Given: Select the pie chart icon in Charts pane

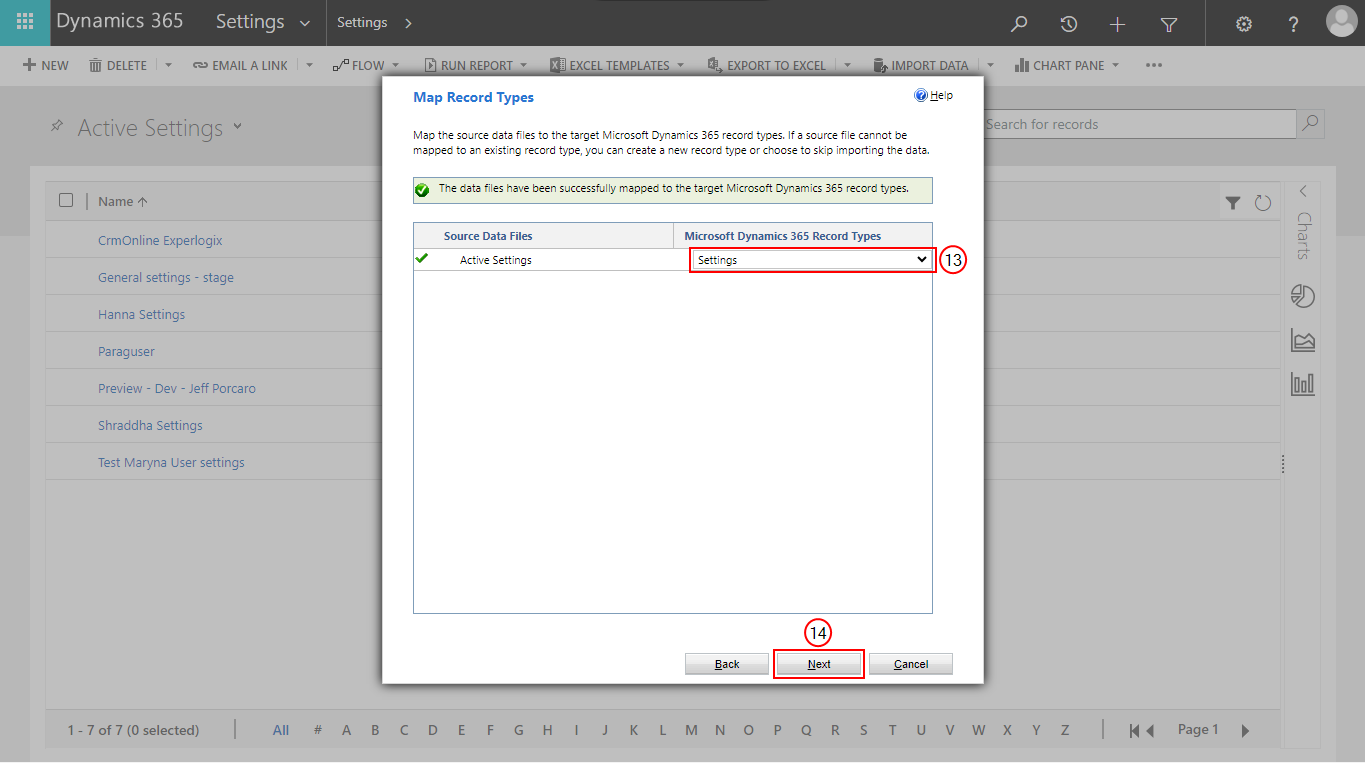Looking at the screenshot, I should tap(1303, 296).
